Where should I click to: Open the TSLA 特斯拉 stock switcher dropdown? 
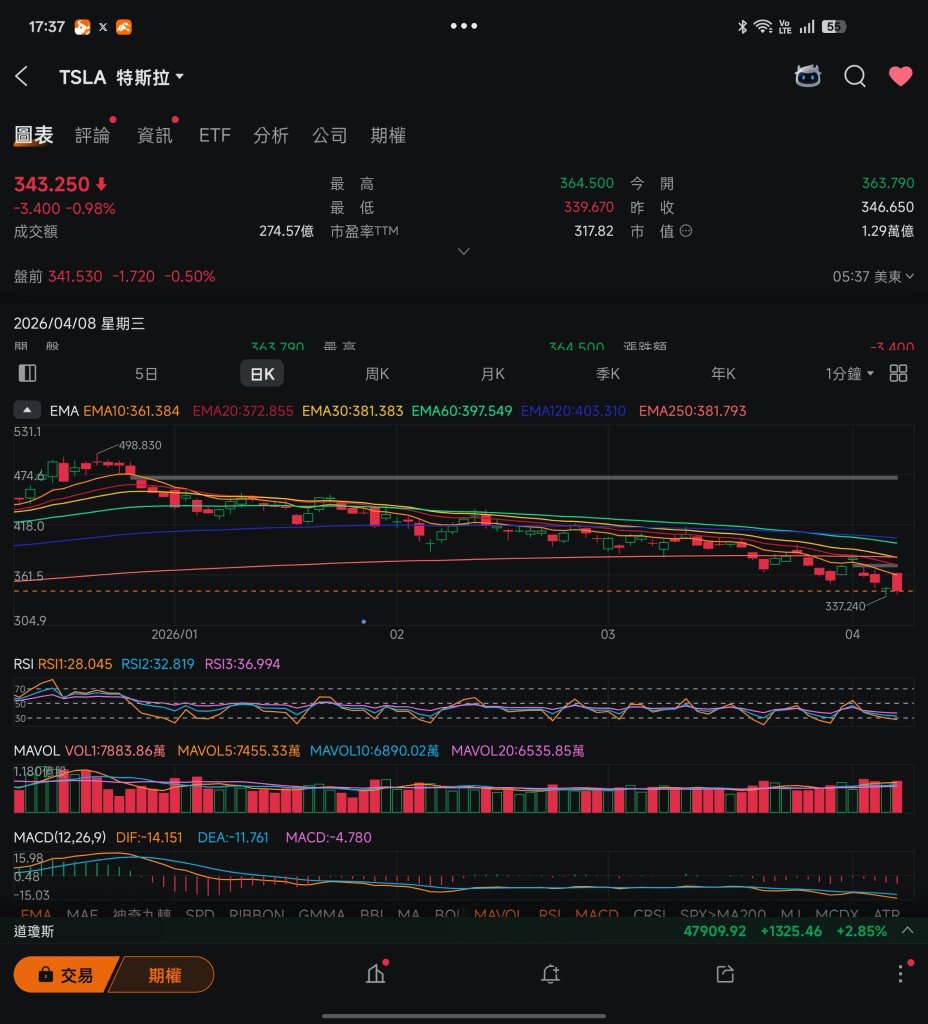(121, 77)
